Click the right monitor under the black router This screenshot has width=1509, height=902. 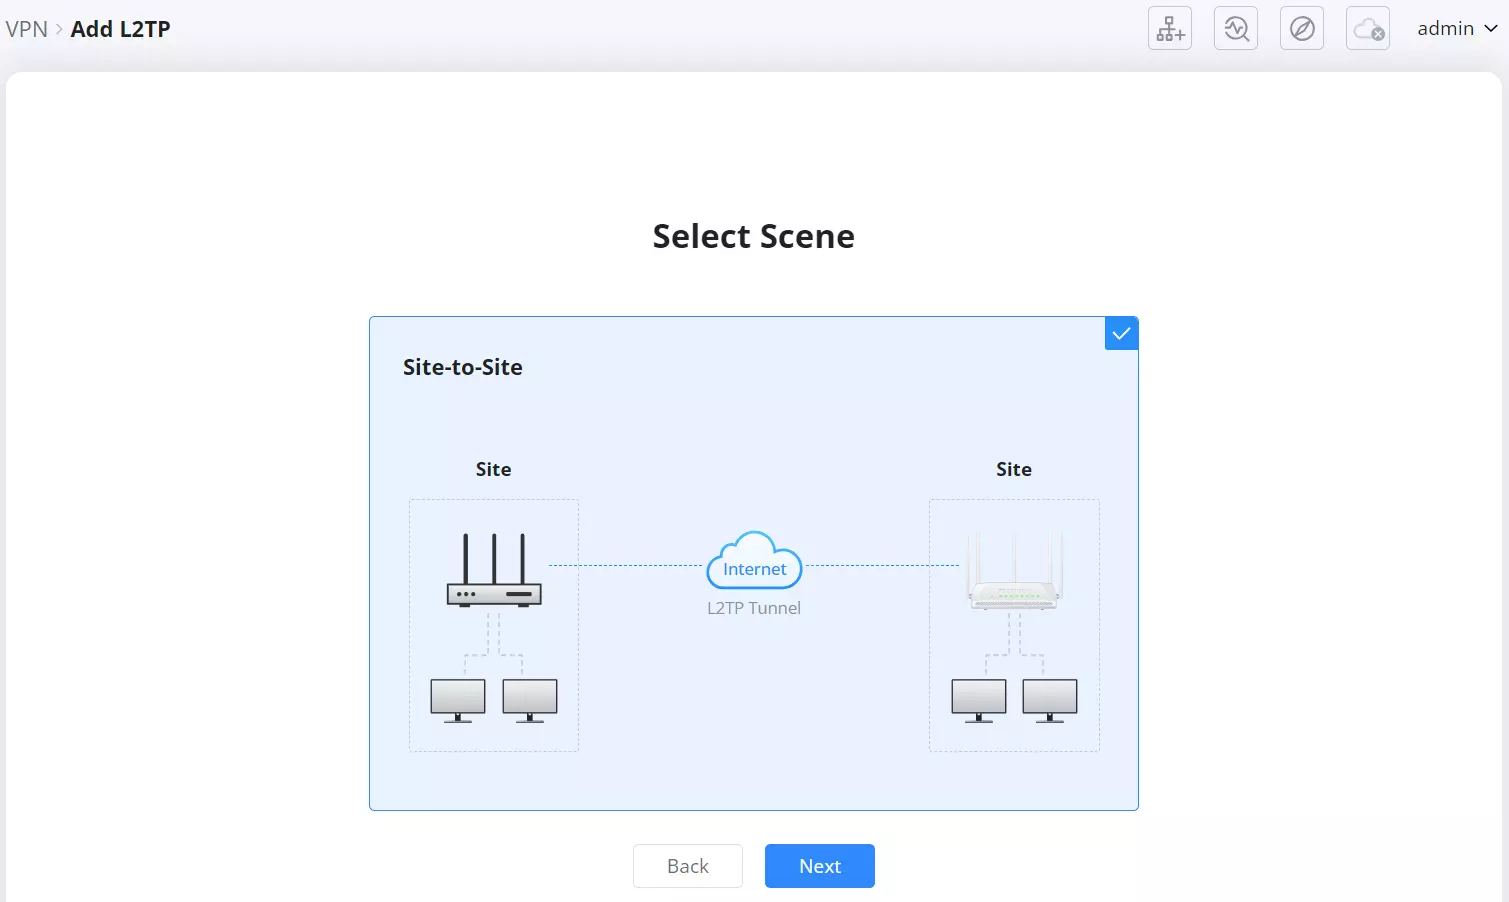click(530, 700)
